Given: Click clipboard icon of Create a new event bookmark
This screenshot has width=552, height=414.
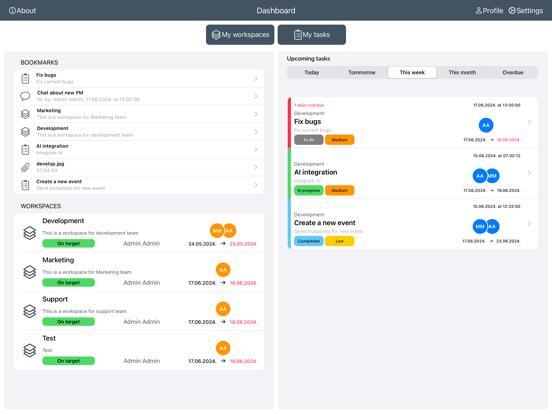Looking at the screenshot, I should [x=25, y=185].
